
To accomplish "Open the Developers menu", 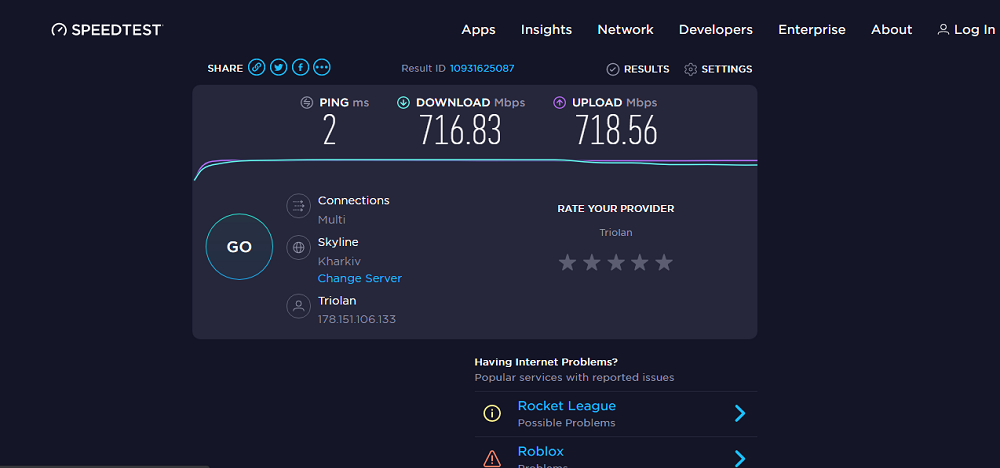I will [716, 29].
